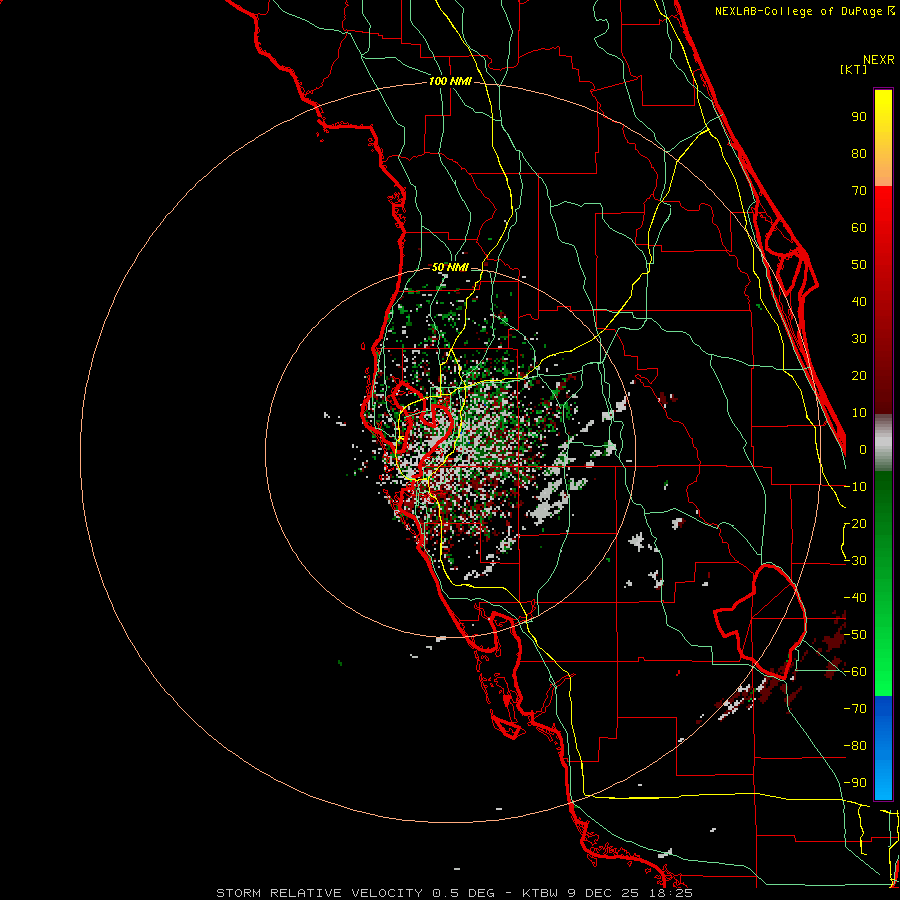
Task: Click the top positive 90 scale label
Action: (x=859, y=117)
